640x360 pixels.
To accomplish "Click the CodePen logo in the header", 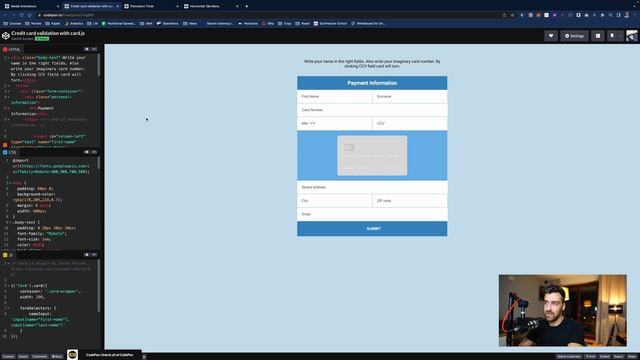I will (x=6, y=36).
